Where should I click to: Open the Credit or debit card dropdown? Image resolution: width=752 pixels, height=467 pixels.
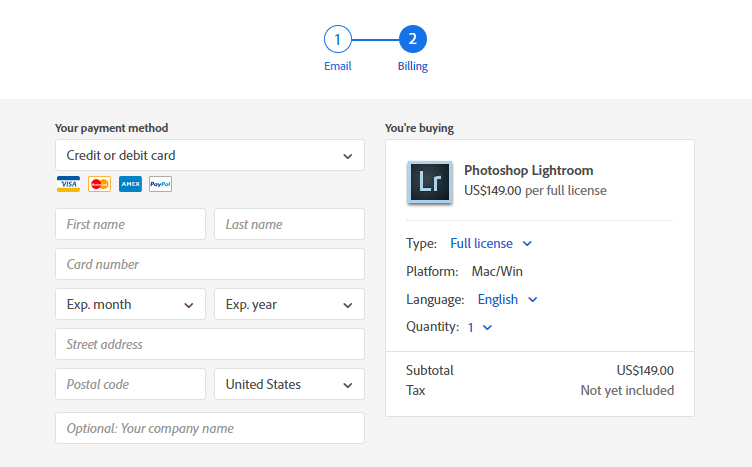[210, 155]
